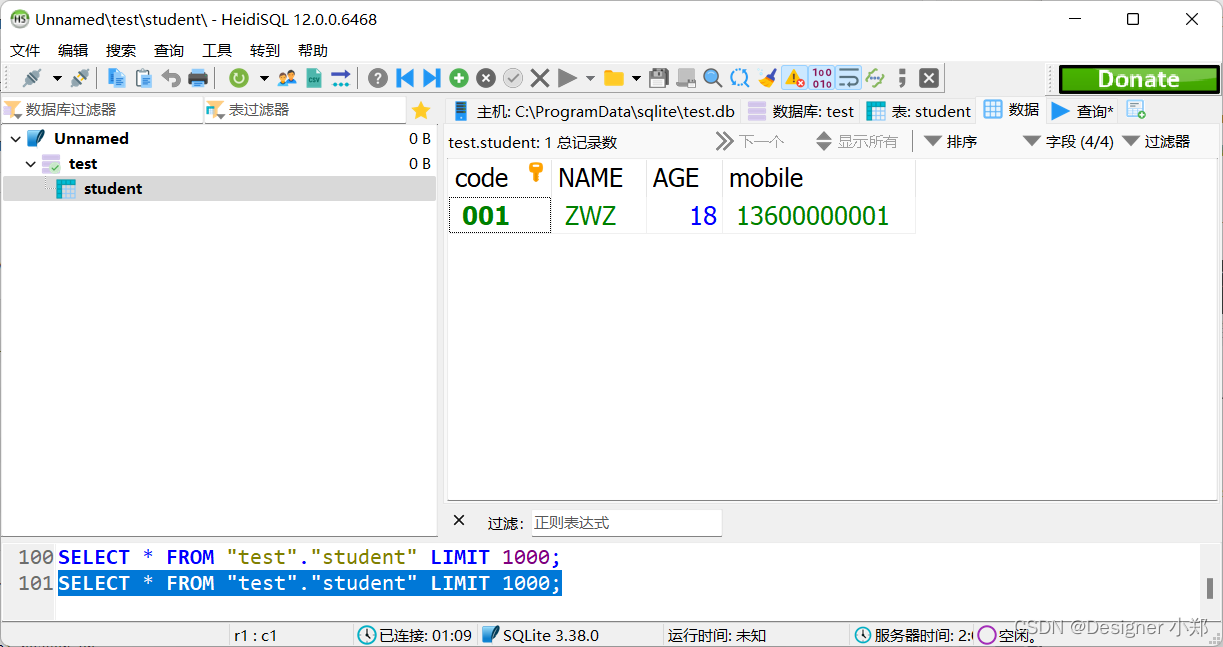Click the yellow star favorites icon
1223x647 pixels.
421,110
